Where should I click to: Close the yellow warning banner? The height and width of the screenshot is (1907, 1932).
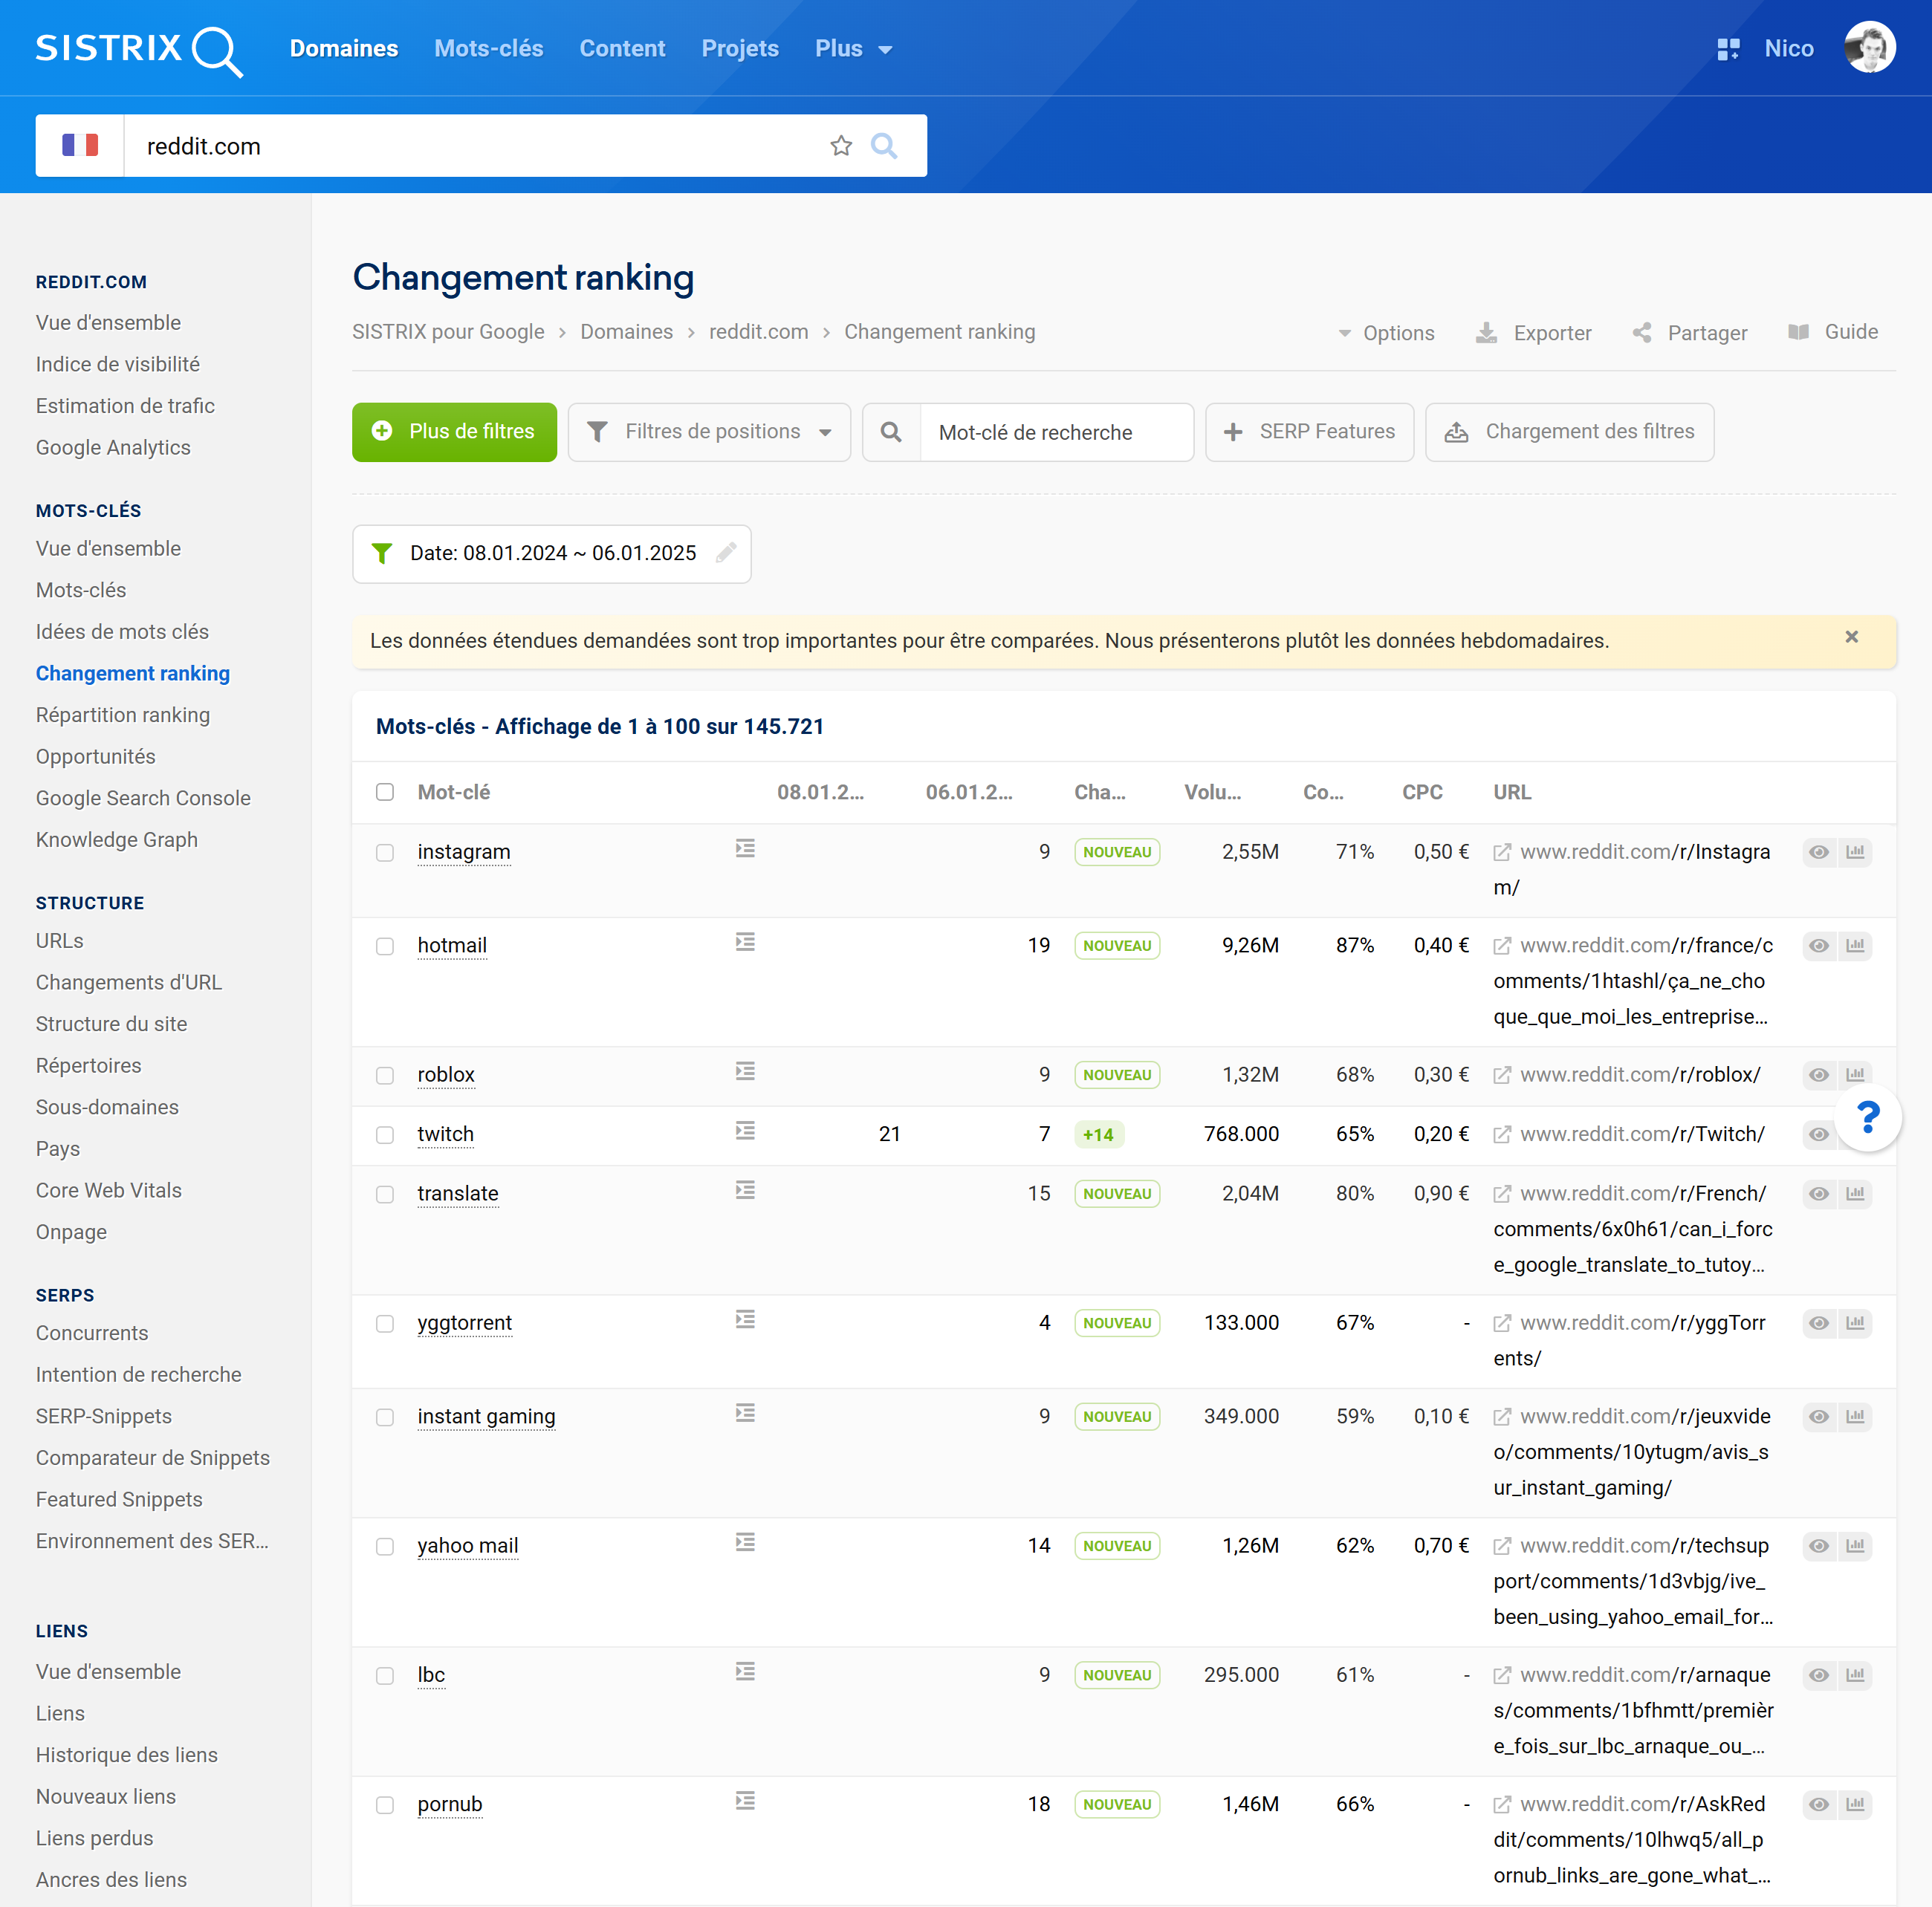point(1851,637)
